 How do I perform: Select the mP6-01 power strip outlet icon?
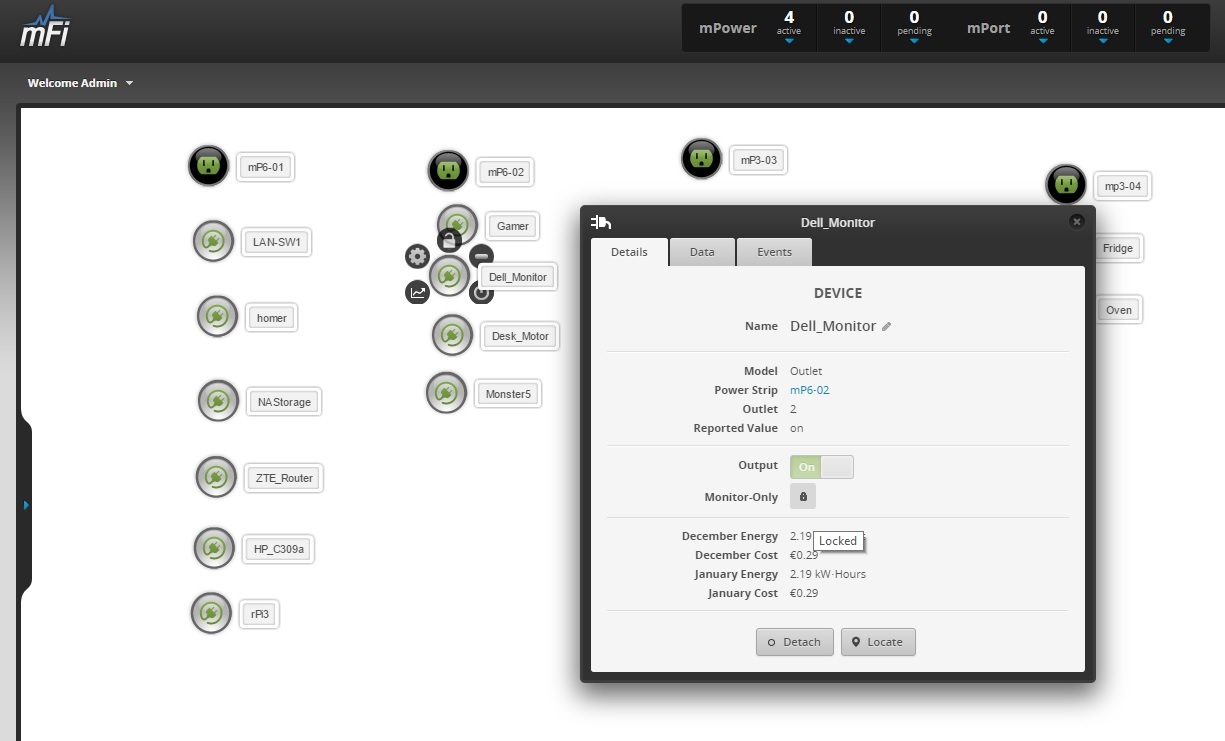pos(208,165)
